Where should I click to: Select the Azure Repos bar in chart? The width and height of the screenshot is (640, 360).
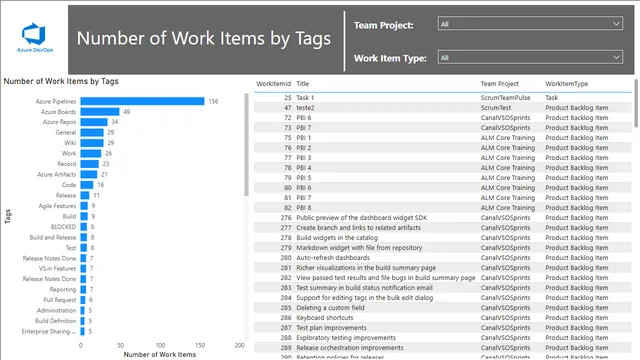click(94, 122)
